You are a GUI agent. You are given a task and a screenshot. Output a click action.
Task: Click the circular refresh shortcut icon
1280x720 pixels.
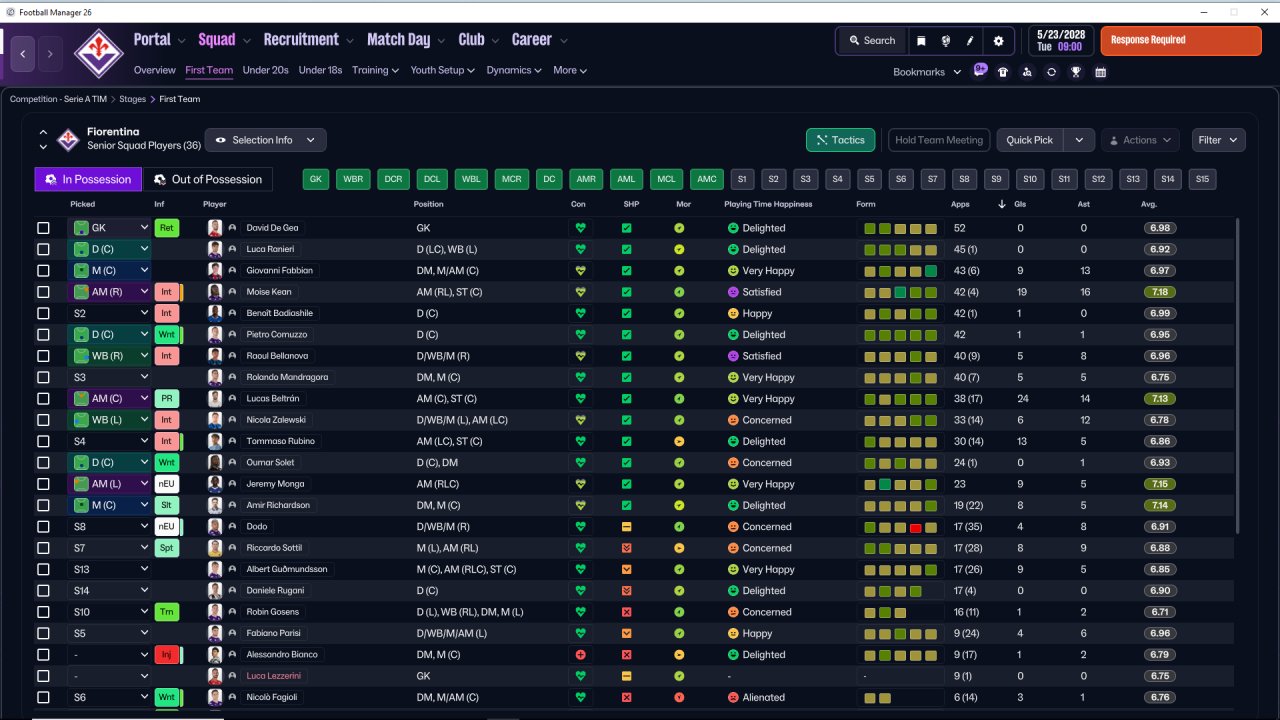click(1051, 72)
